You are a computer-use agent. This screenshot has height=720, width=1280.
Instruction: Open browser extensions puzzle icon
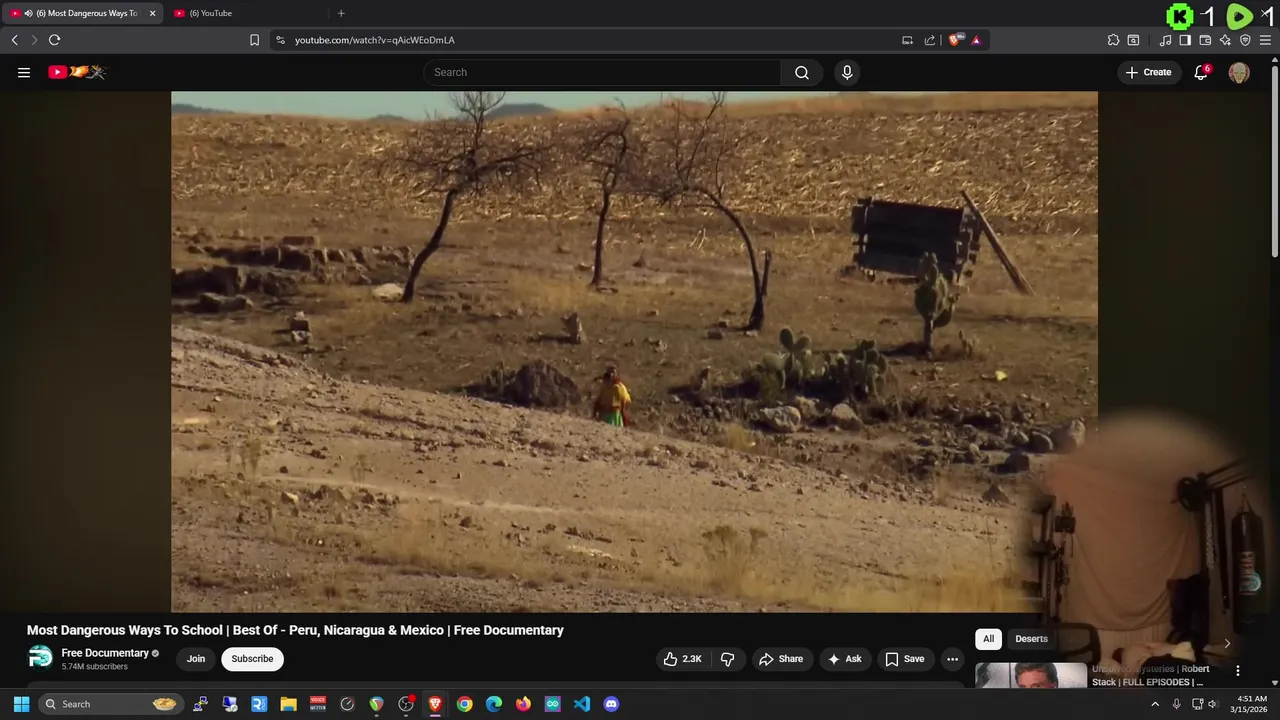[1113, 40]
